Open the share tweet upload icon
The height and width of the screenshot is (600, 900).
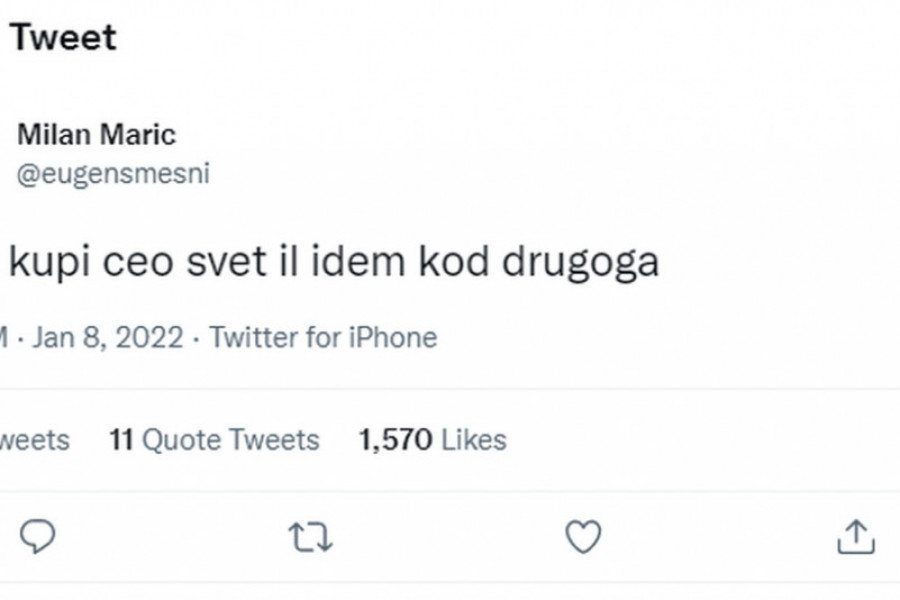click(856, 537)
